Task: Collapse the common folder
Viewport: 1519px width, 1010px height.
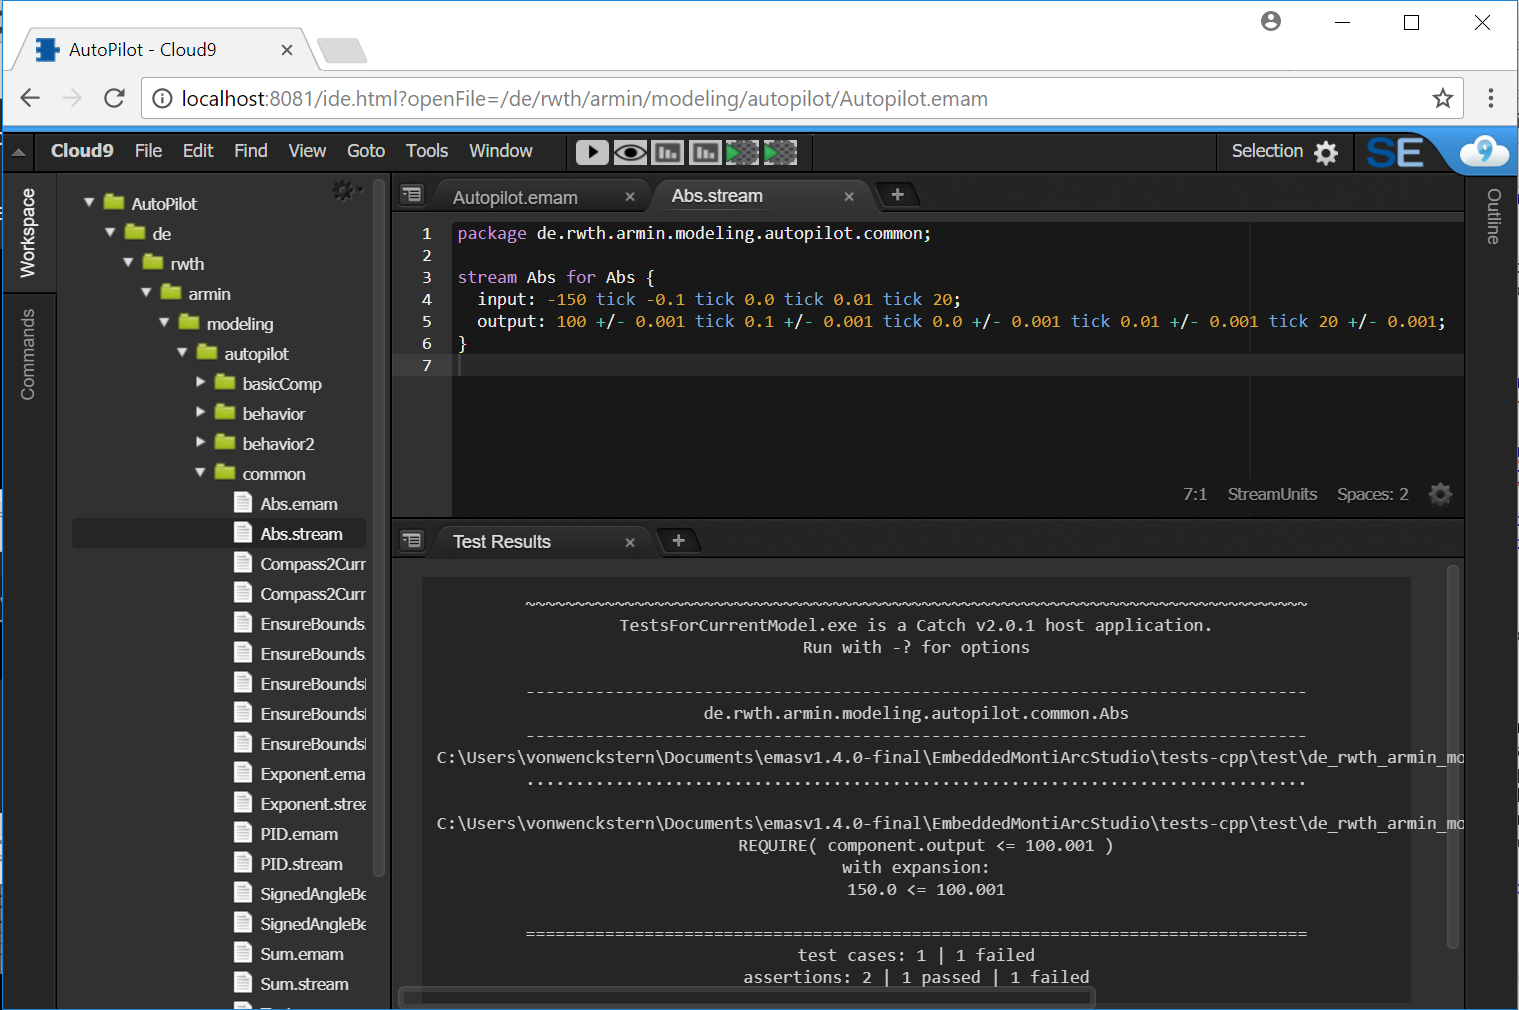Action: 200,472
